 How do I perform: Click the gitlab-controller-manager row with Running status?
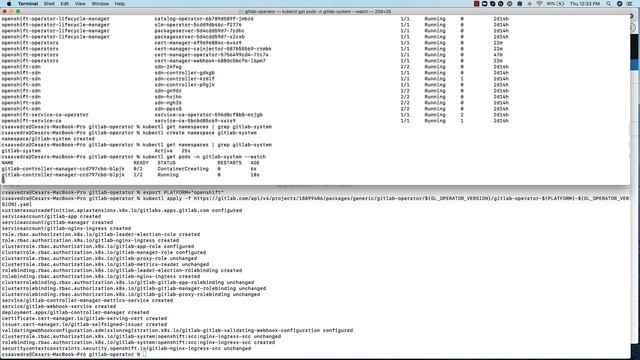click(x=131, y=175)
